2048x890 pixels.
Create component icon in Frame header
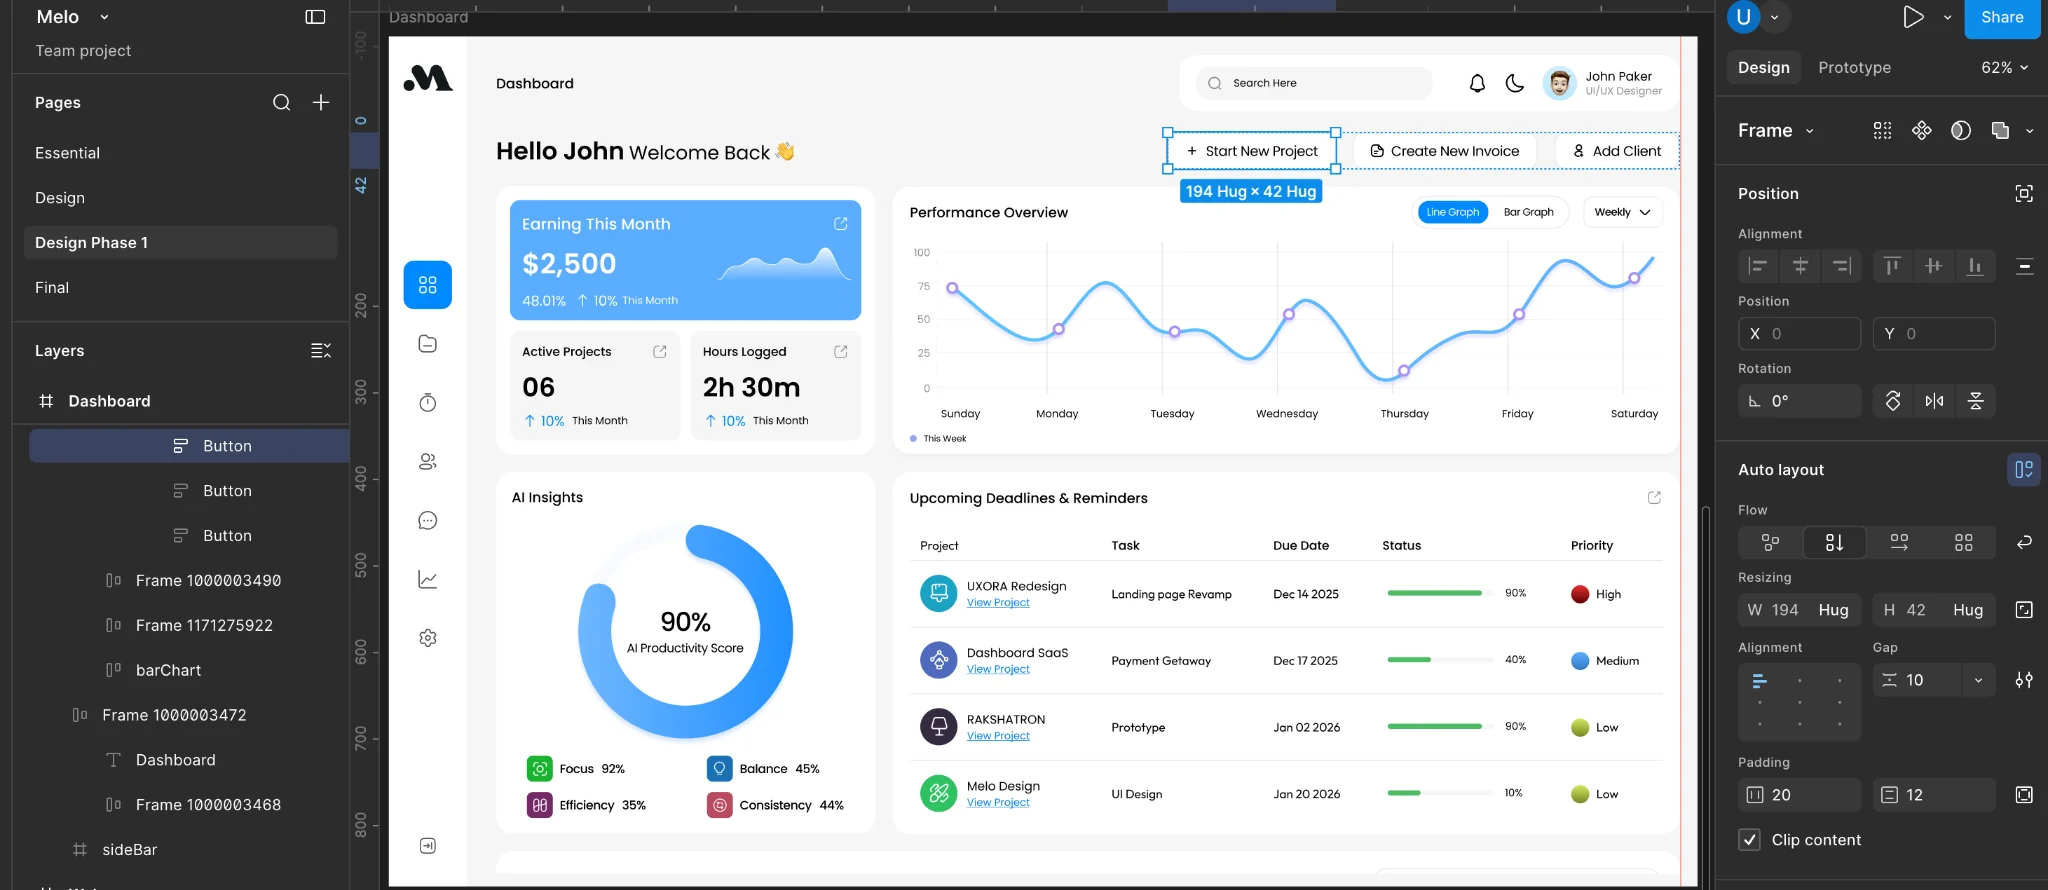[1921, 130]
